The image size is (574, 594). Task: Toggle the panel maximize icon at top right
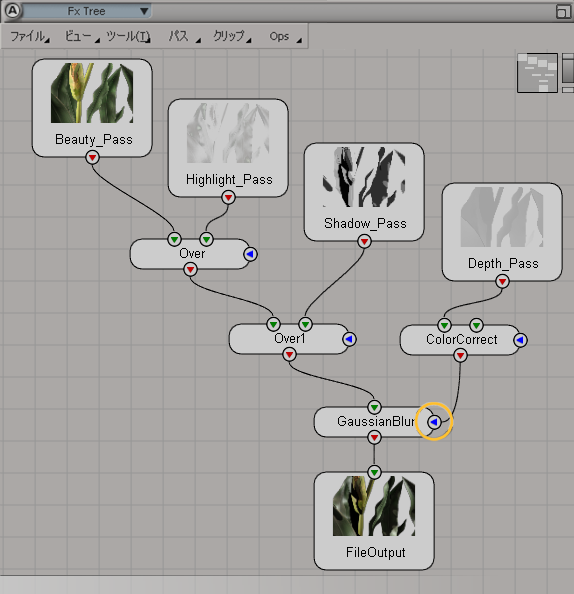point(563,11)
